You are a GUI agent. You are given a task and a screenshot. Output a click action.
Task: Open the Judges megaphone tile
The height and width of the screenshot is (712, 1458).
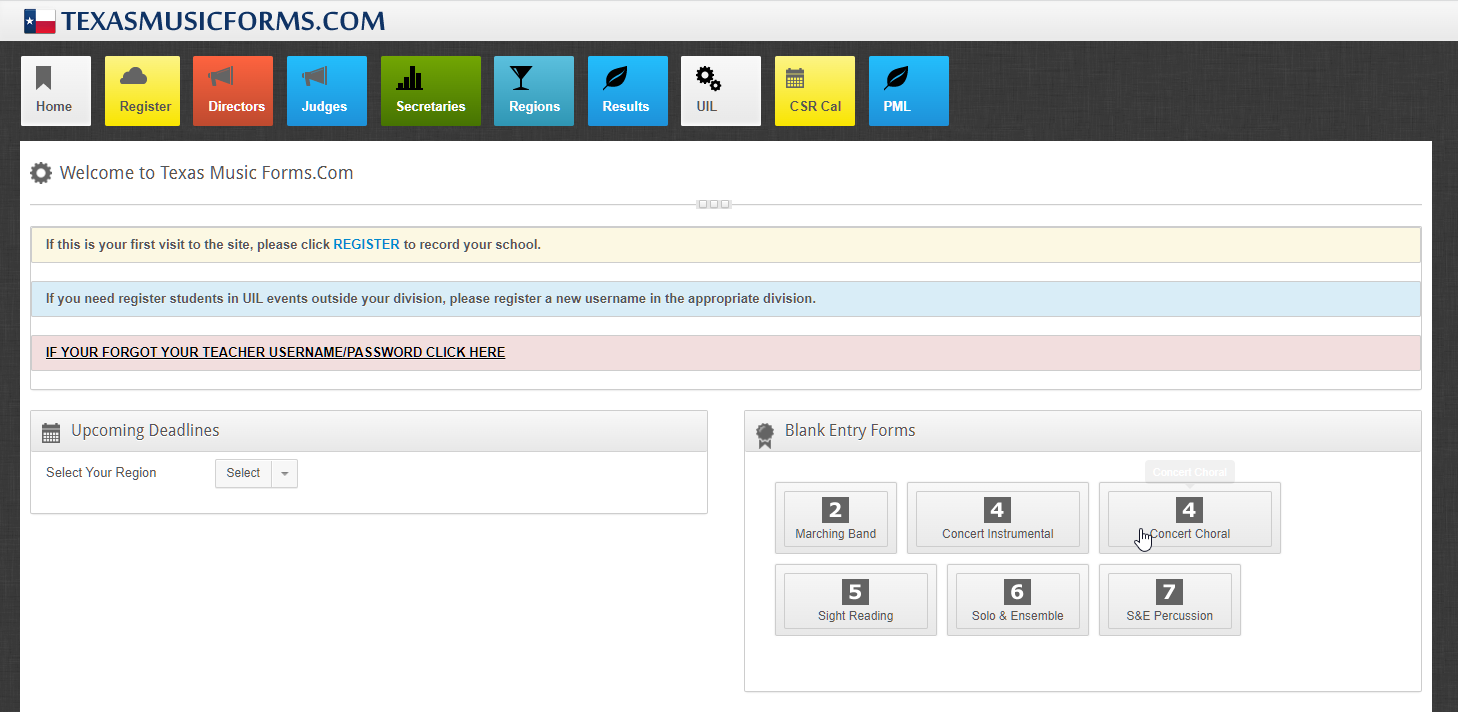326,91
